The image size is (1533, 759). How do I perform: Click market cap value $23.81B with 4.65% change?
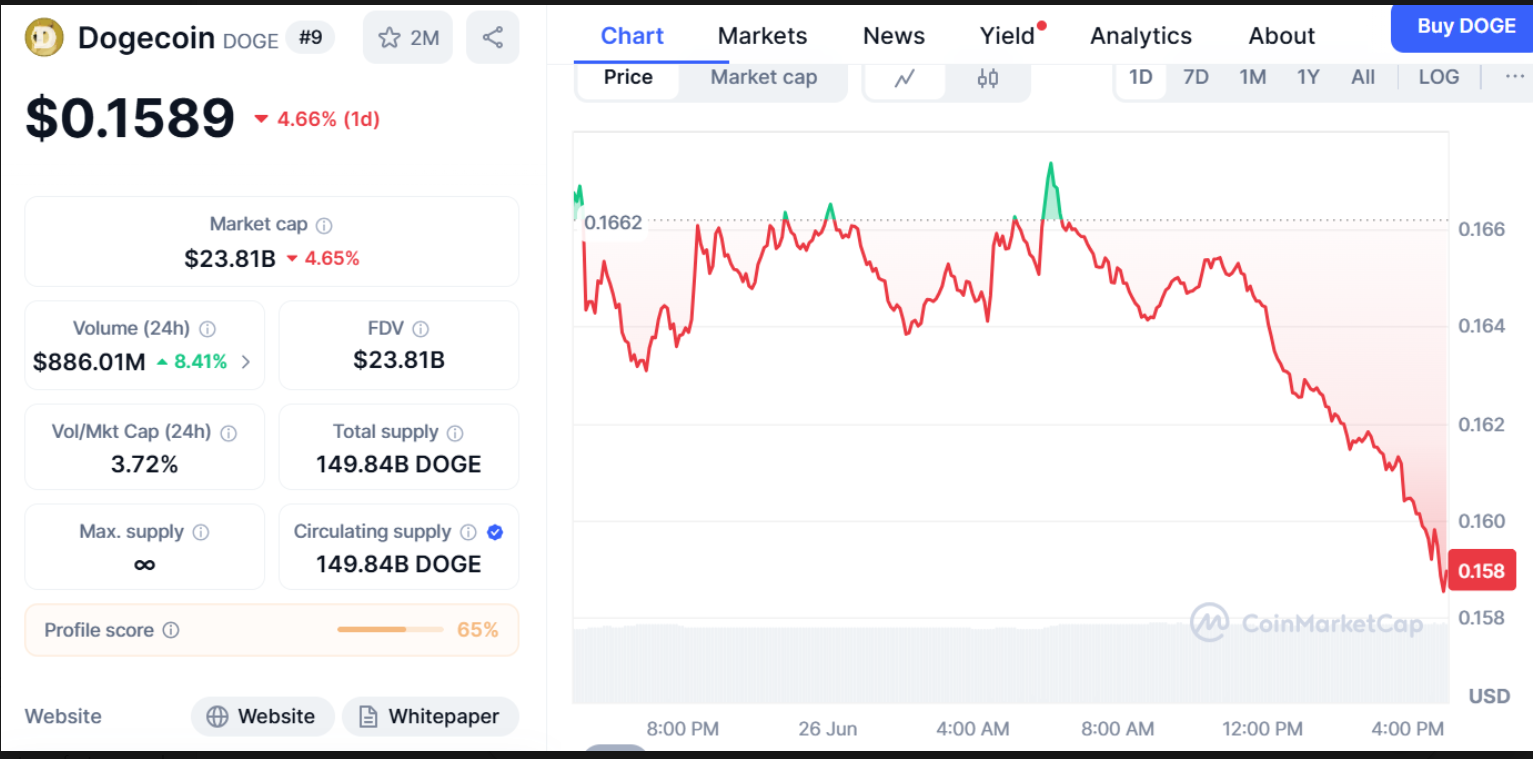272,259
